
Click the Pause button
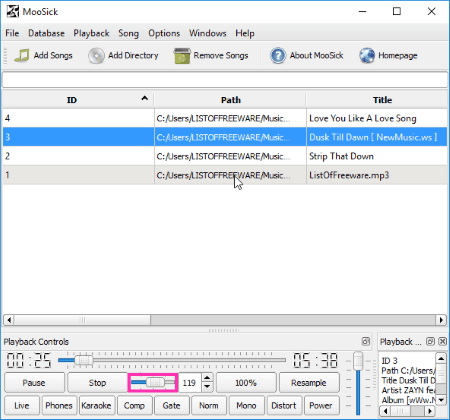[34, 383]
